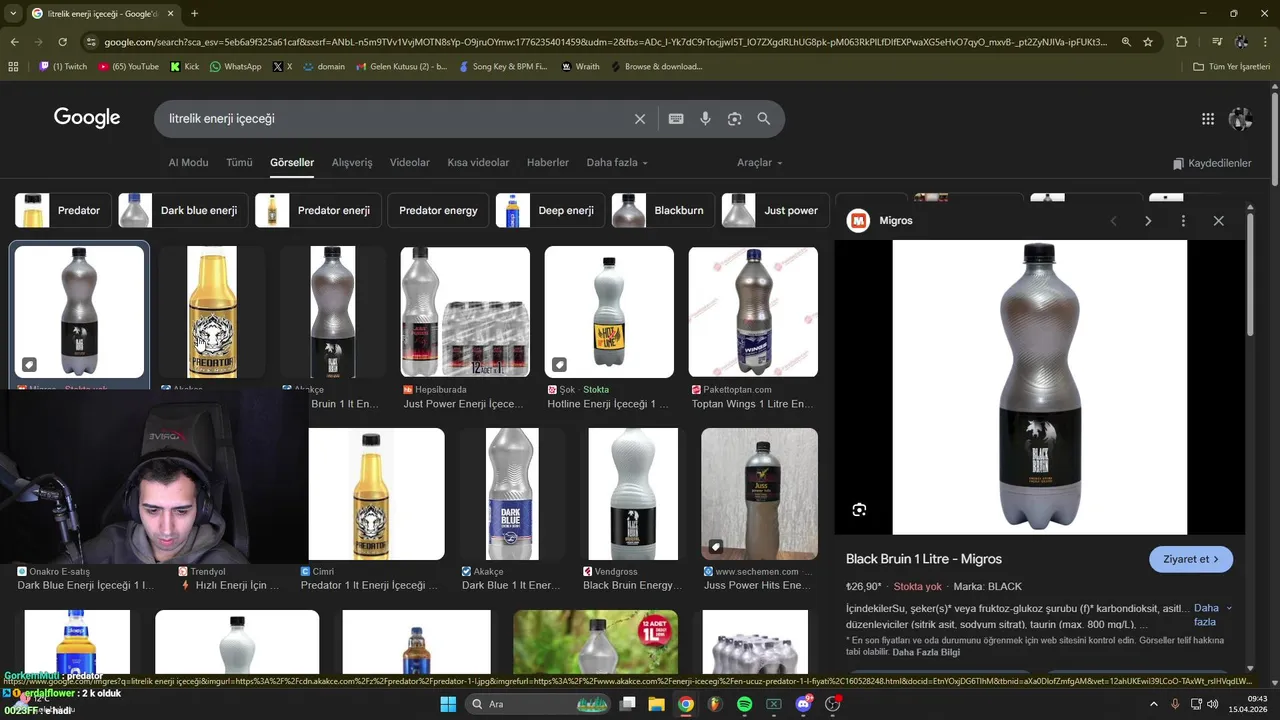This screenshot has width=1280, height=720.
Task: Open the YouTube bookmark
Action: point(128,67)
